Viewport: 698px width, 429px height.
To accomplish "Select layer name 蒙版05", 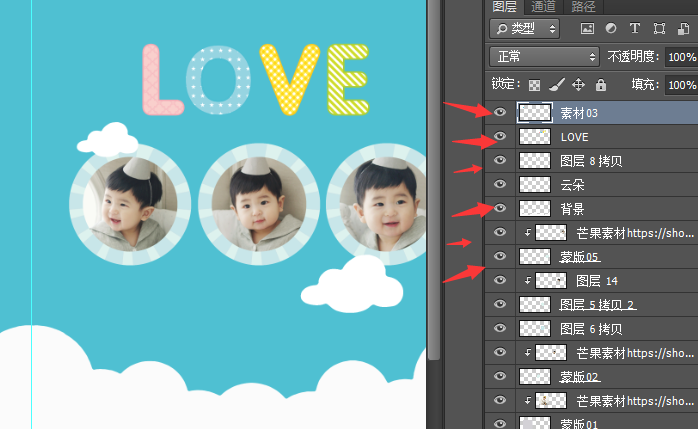I will tap(580, 257).
